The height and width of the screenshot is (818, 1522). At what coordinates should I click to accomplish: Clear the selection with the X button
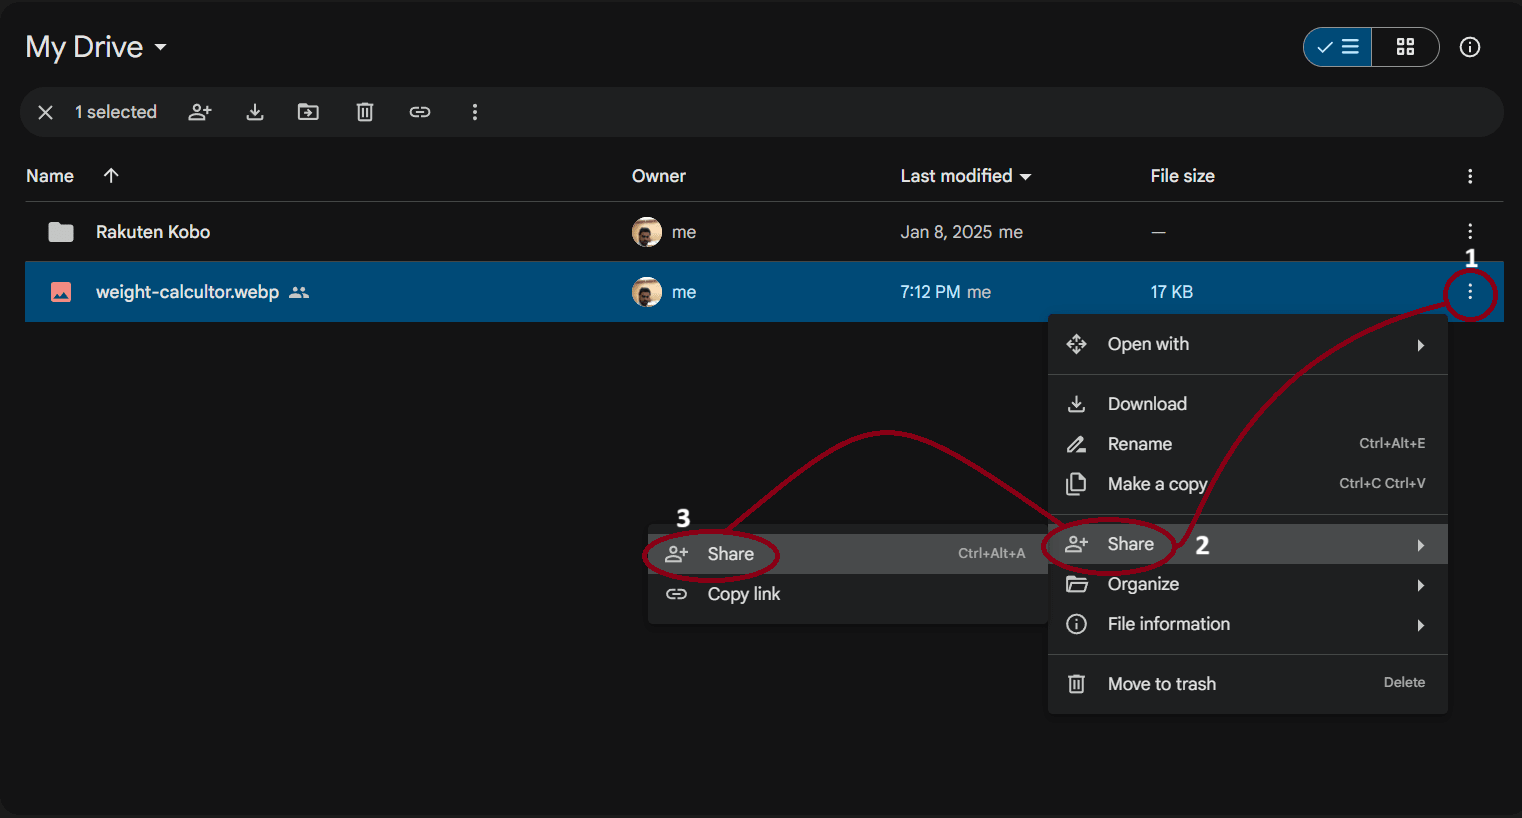click(45, 112)
